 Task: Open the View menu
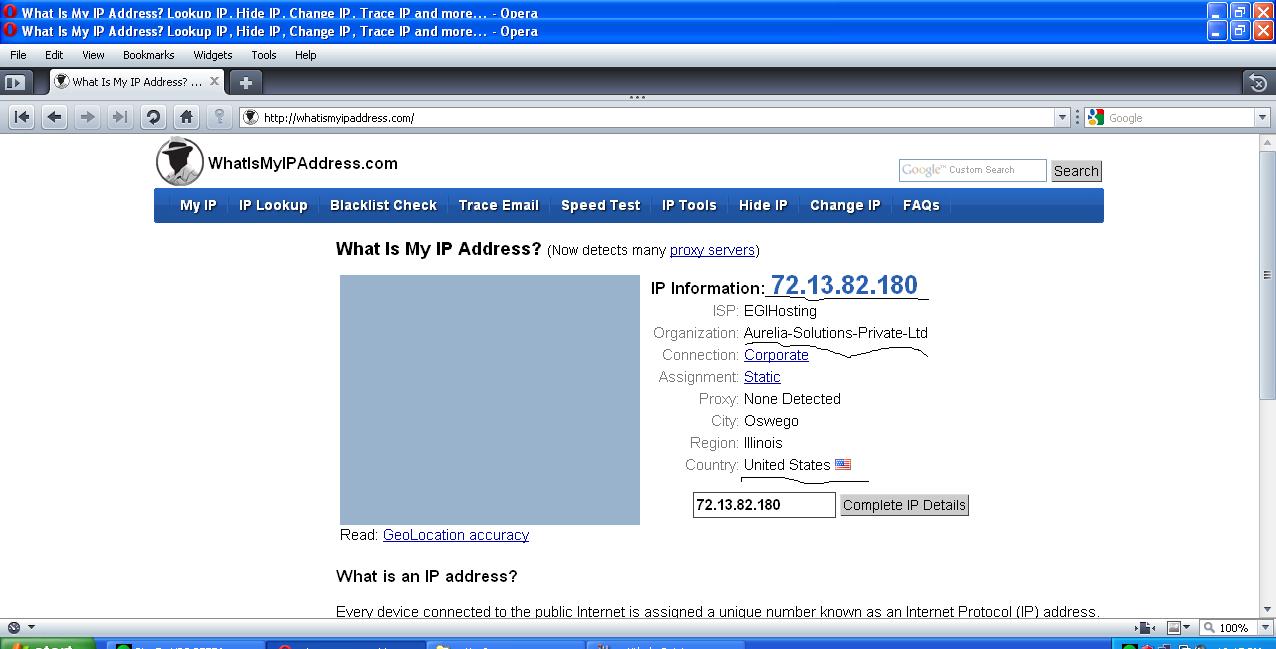(x=93, y=55)
